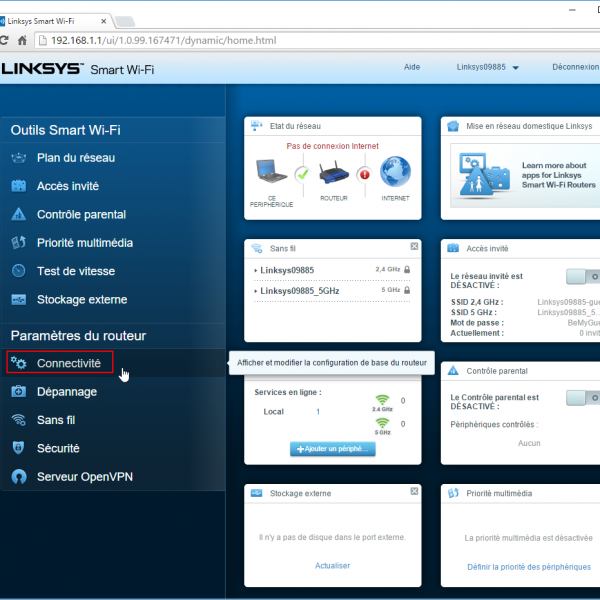Click the Actualiser link

pos(332,566)
